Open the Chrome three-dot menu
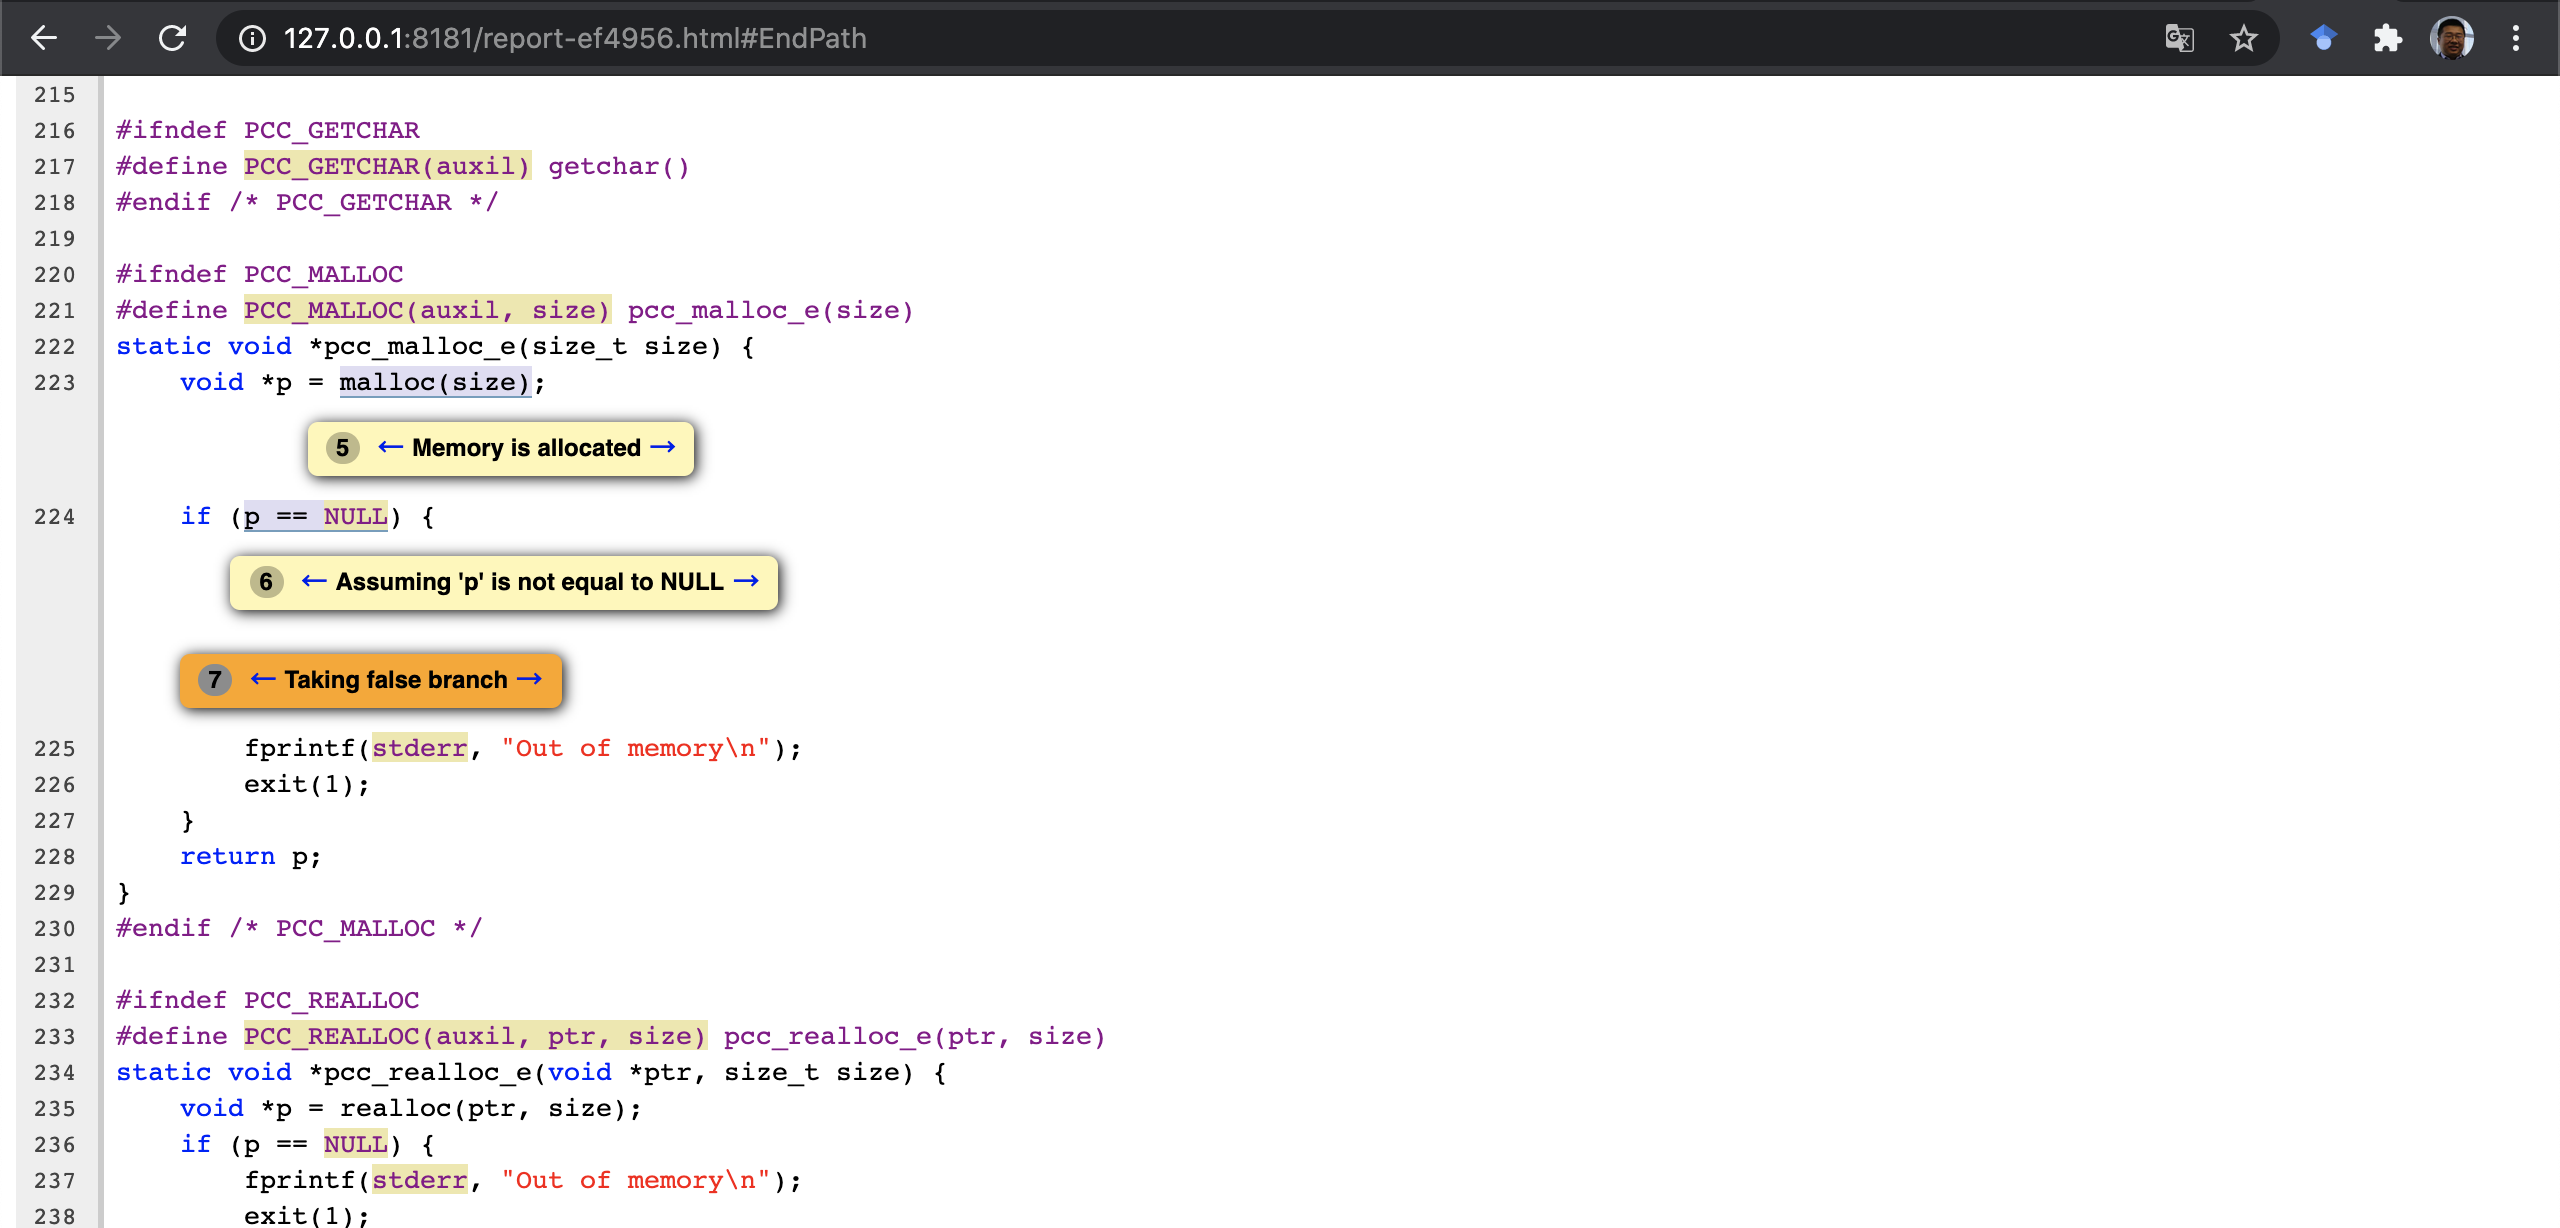 point(2516,38)
